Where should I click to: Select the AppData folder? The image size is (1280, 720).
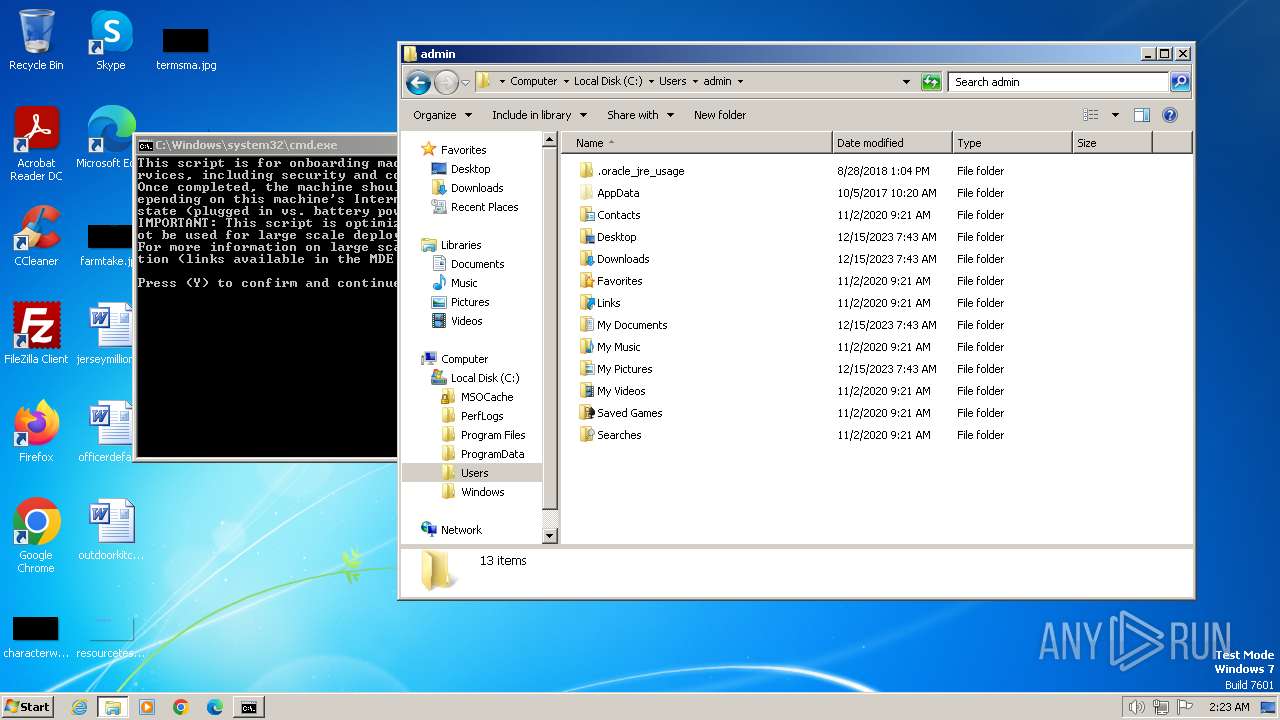pos(609,193)
